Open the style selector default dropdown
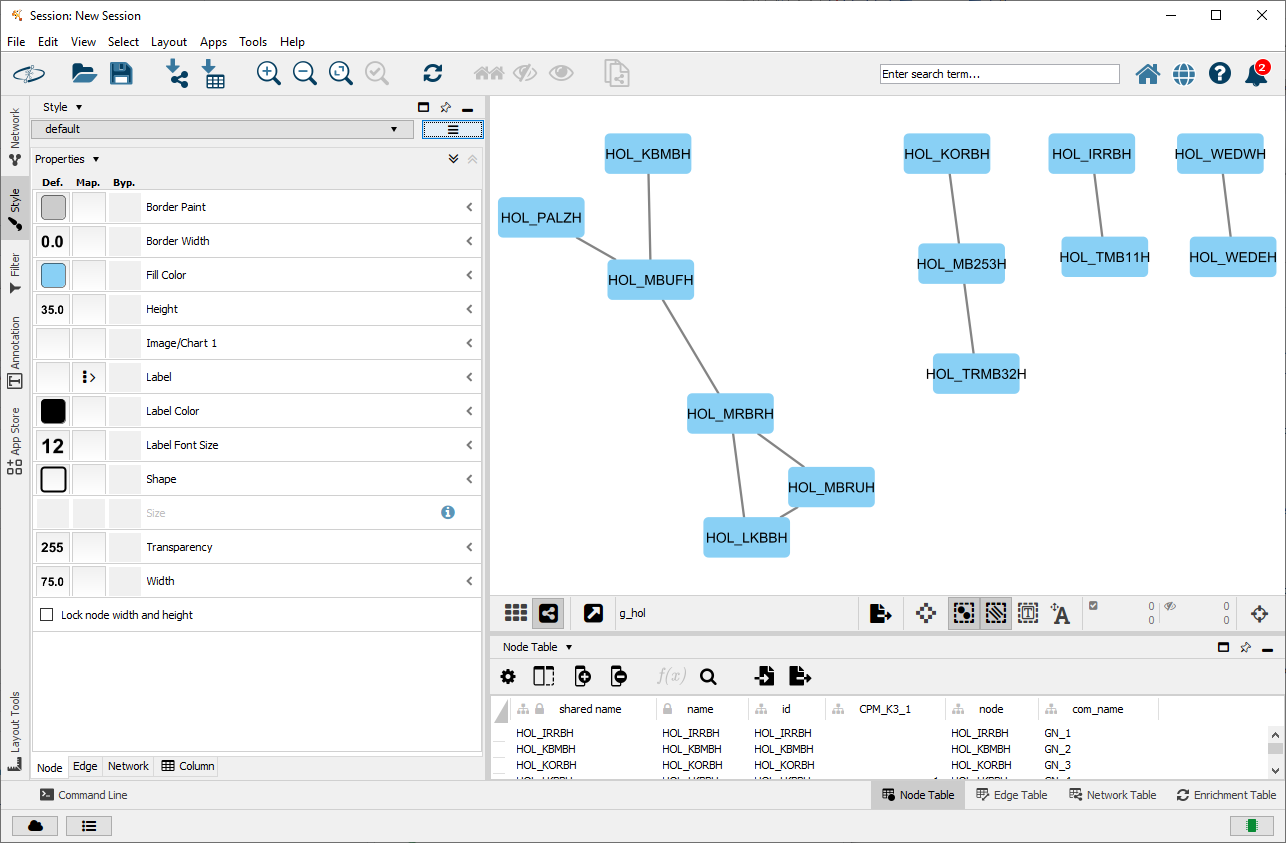The image size is (1286, 843). click(222, 129)
